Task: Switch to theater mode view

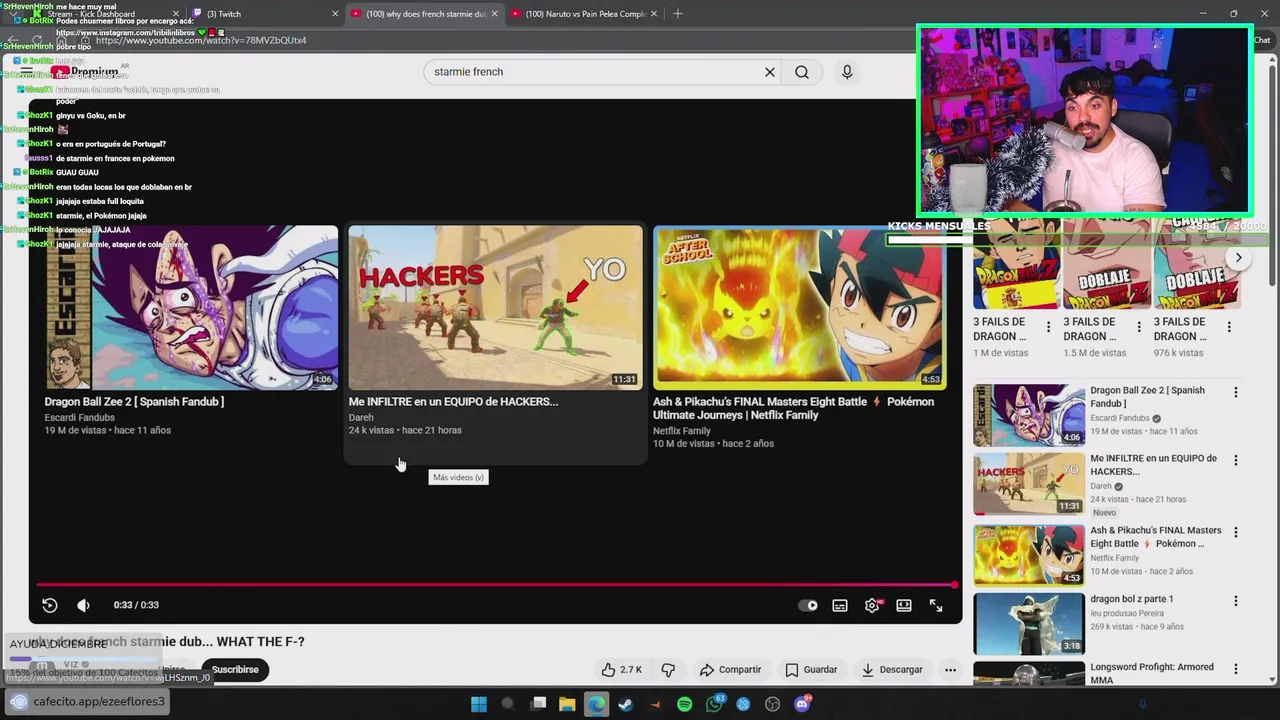Action: [x=904, y=605]
